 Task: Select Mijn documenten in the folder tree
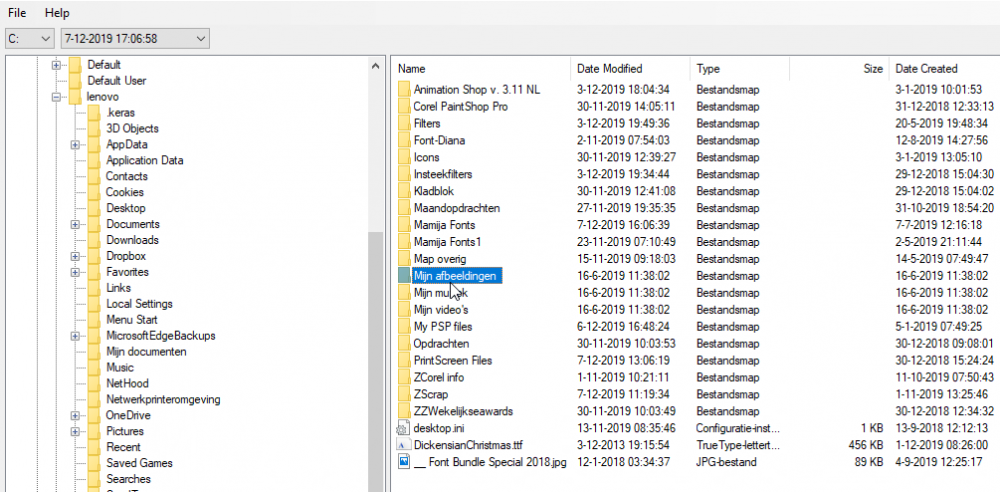coord(146,352)
